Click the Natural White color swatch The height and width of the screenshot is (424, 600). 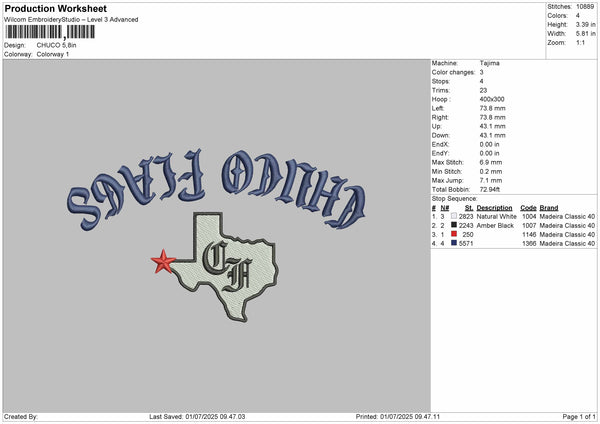point(454,216)
